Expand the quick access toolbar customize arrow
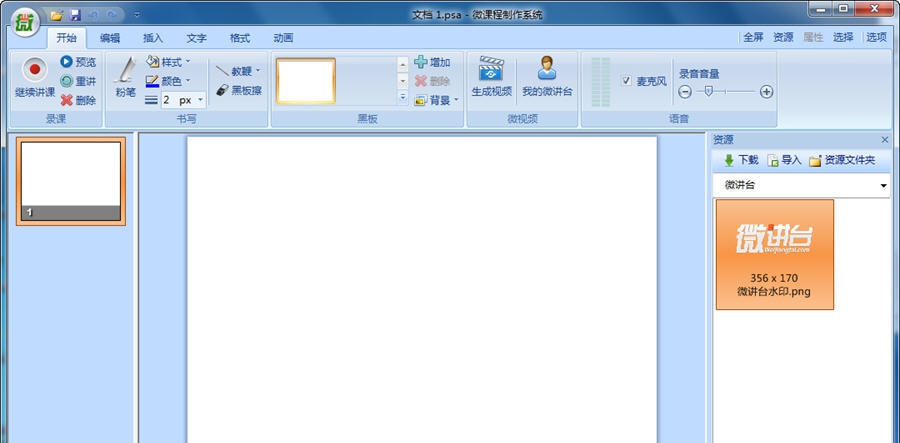Viewport: 900px width, 443px height. [137, 15]
